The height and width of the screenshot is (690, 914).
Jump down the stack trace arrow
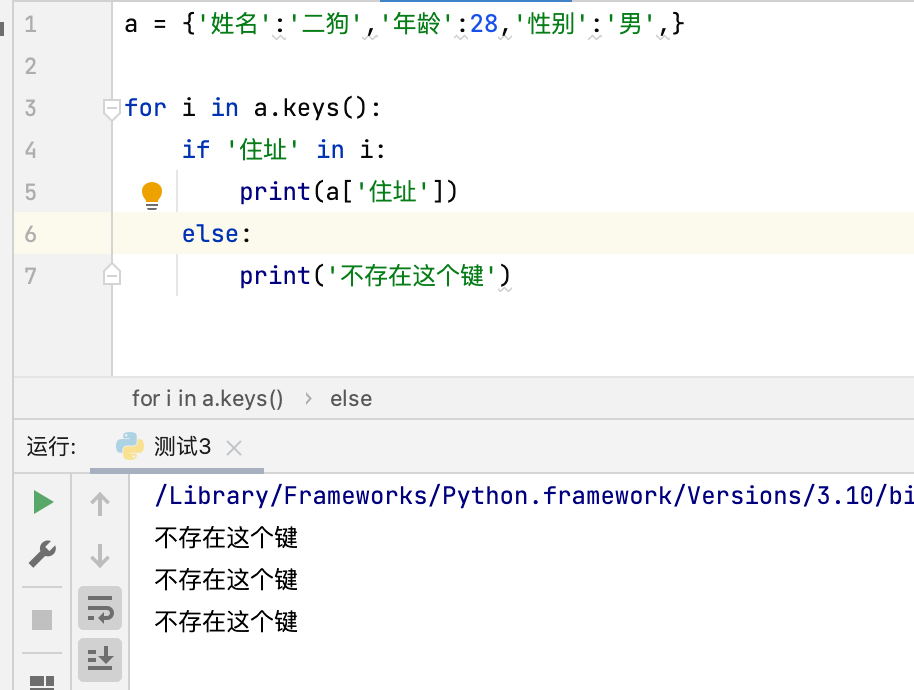pyautogui.click(x=100, y=556)
